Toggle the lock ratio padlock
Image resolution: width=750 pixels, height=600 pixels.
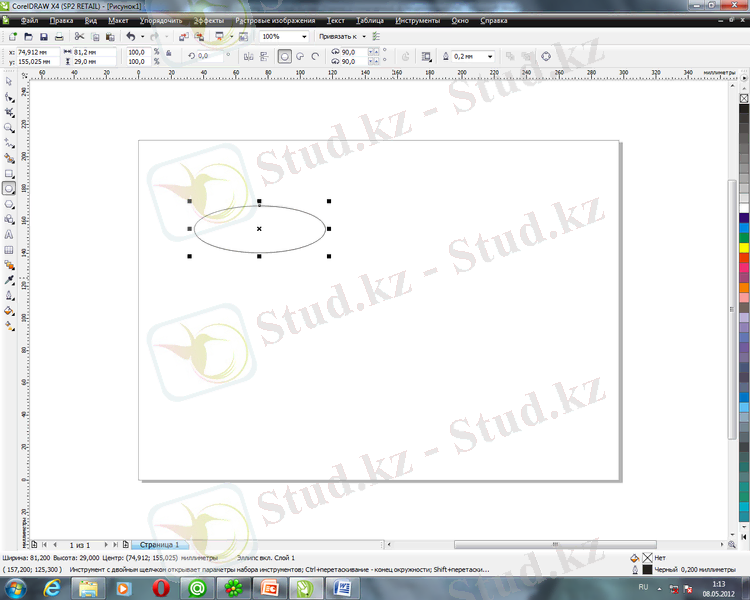(x=168, y=53)
